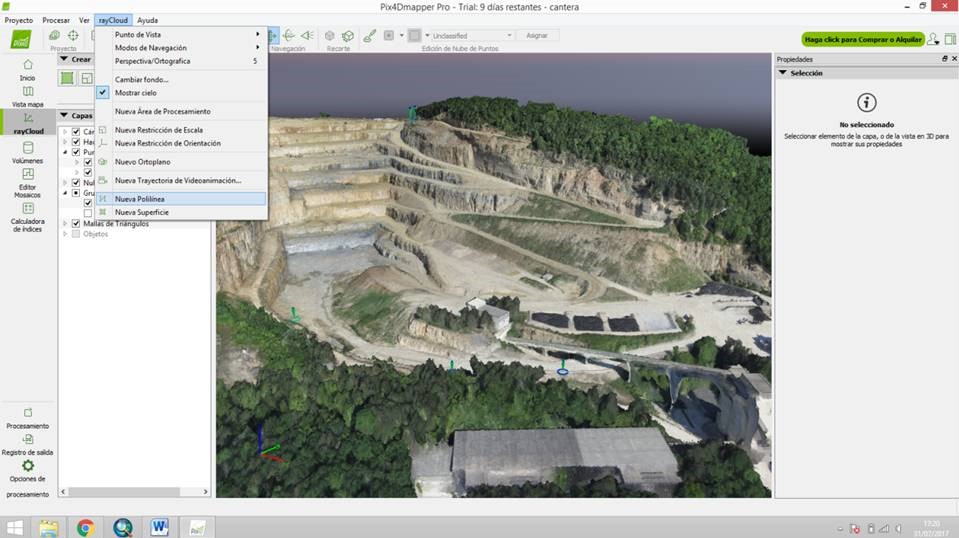This screenshot has width=959, height=538.
Task: Expand the Objetos tree node
Action: [65, 234]
